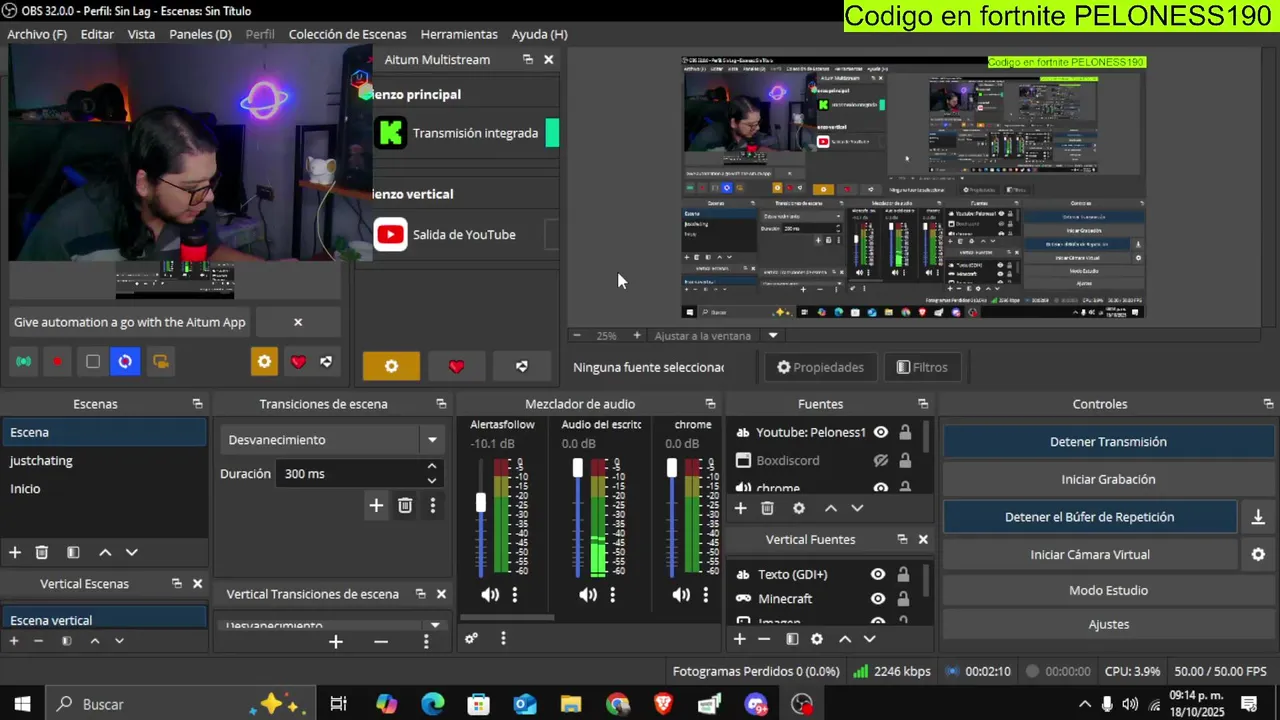The height and width of the screenshot is (720, 1280).
Task: Open the Archivo (F) menu
Action: click(x=37, y=34)
